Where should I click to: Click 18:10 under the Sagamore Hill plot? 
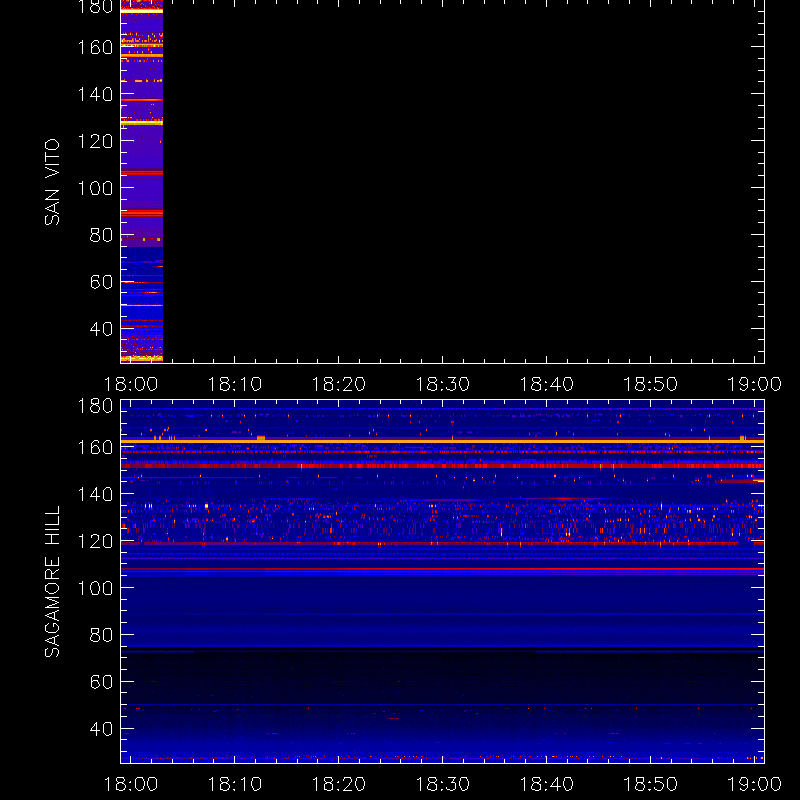[x=235, y=784]
